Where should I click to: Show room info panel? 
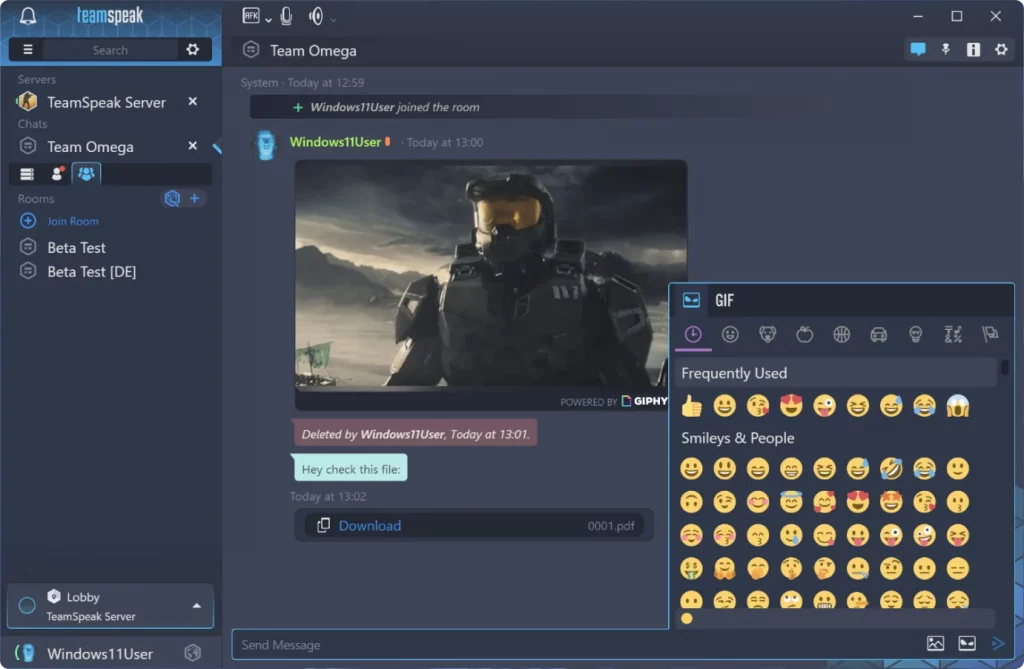coord(973,50)
